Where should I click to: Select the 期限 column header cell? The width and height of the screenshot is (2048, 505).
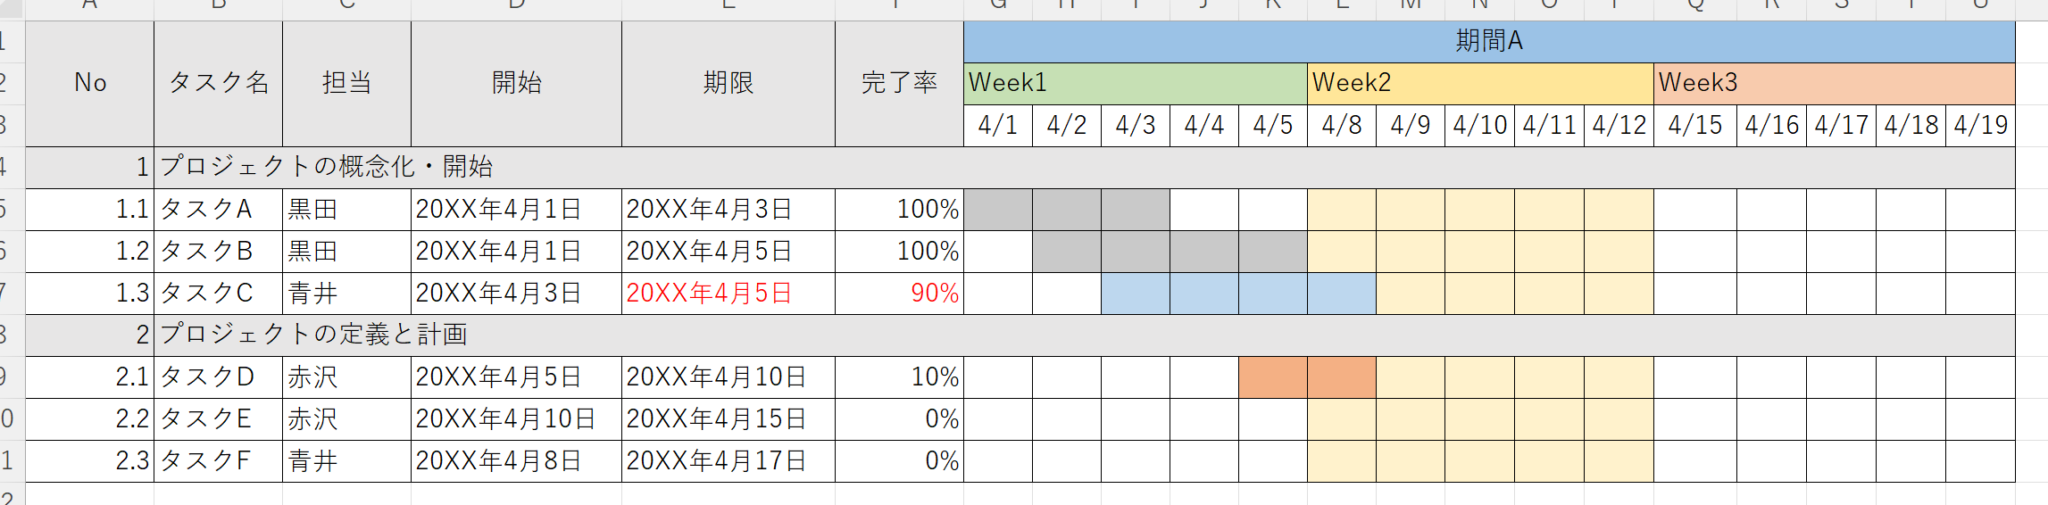[x=727, y=83]
